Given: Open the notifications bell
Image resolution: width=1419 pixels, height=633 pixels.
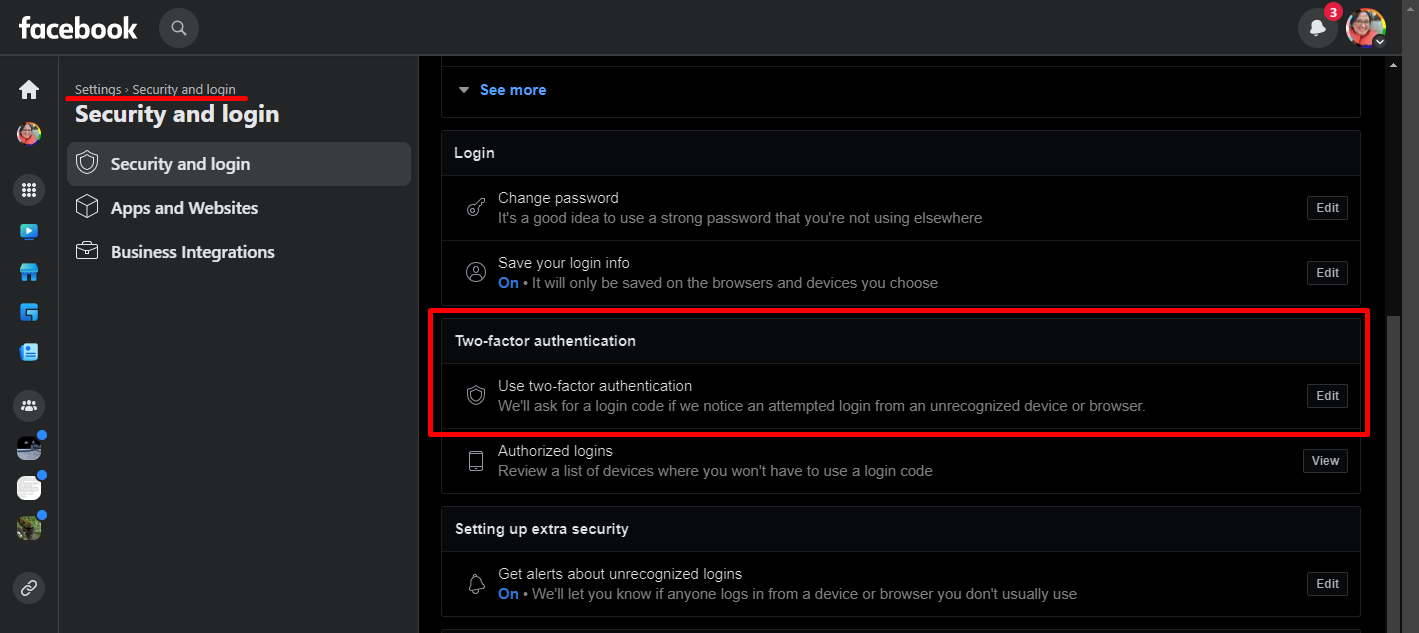Looking at the screenshot, I should point(1317,28).
